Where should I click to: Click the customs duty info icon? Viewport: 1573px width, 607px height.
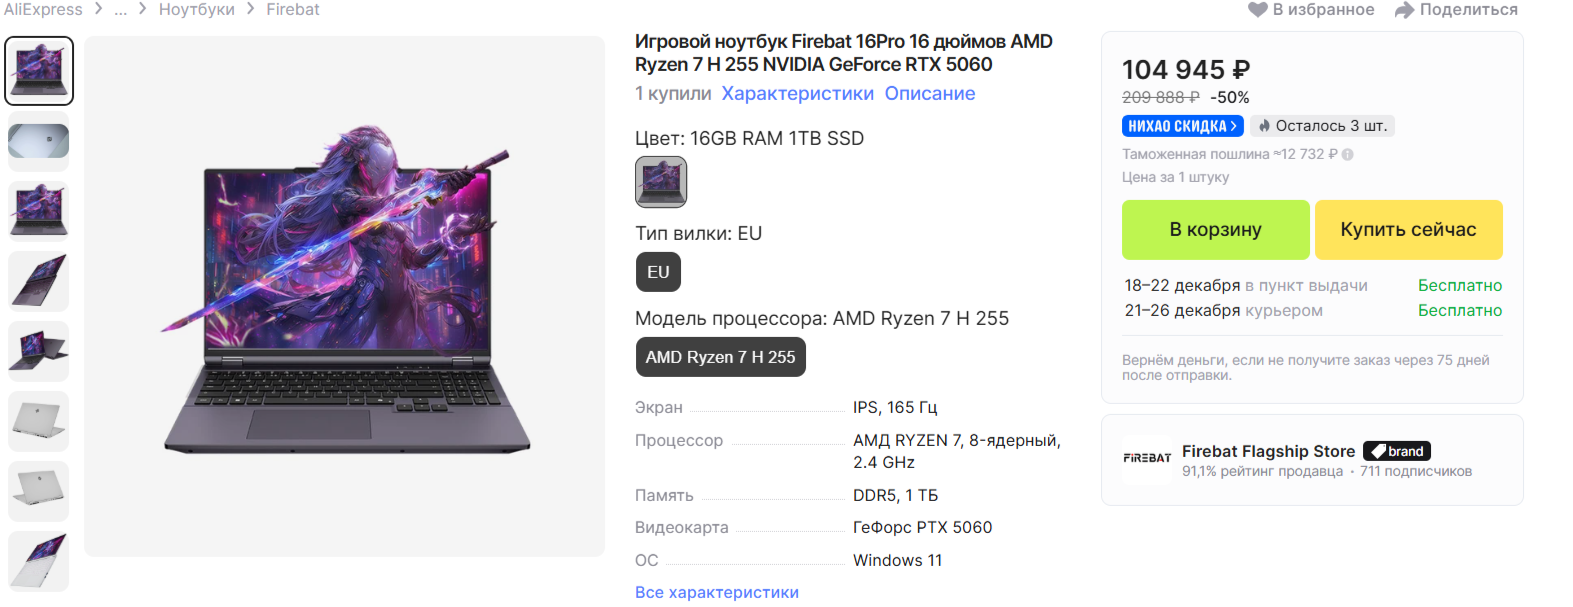coord(1348,155)
